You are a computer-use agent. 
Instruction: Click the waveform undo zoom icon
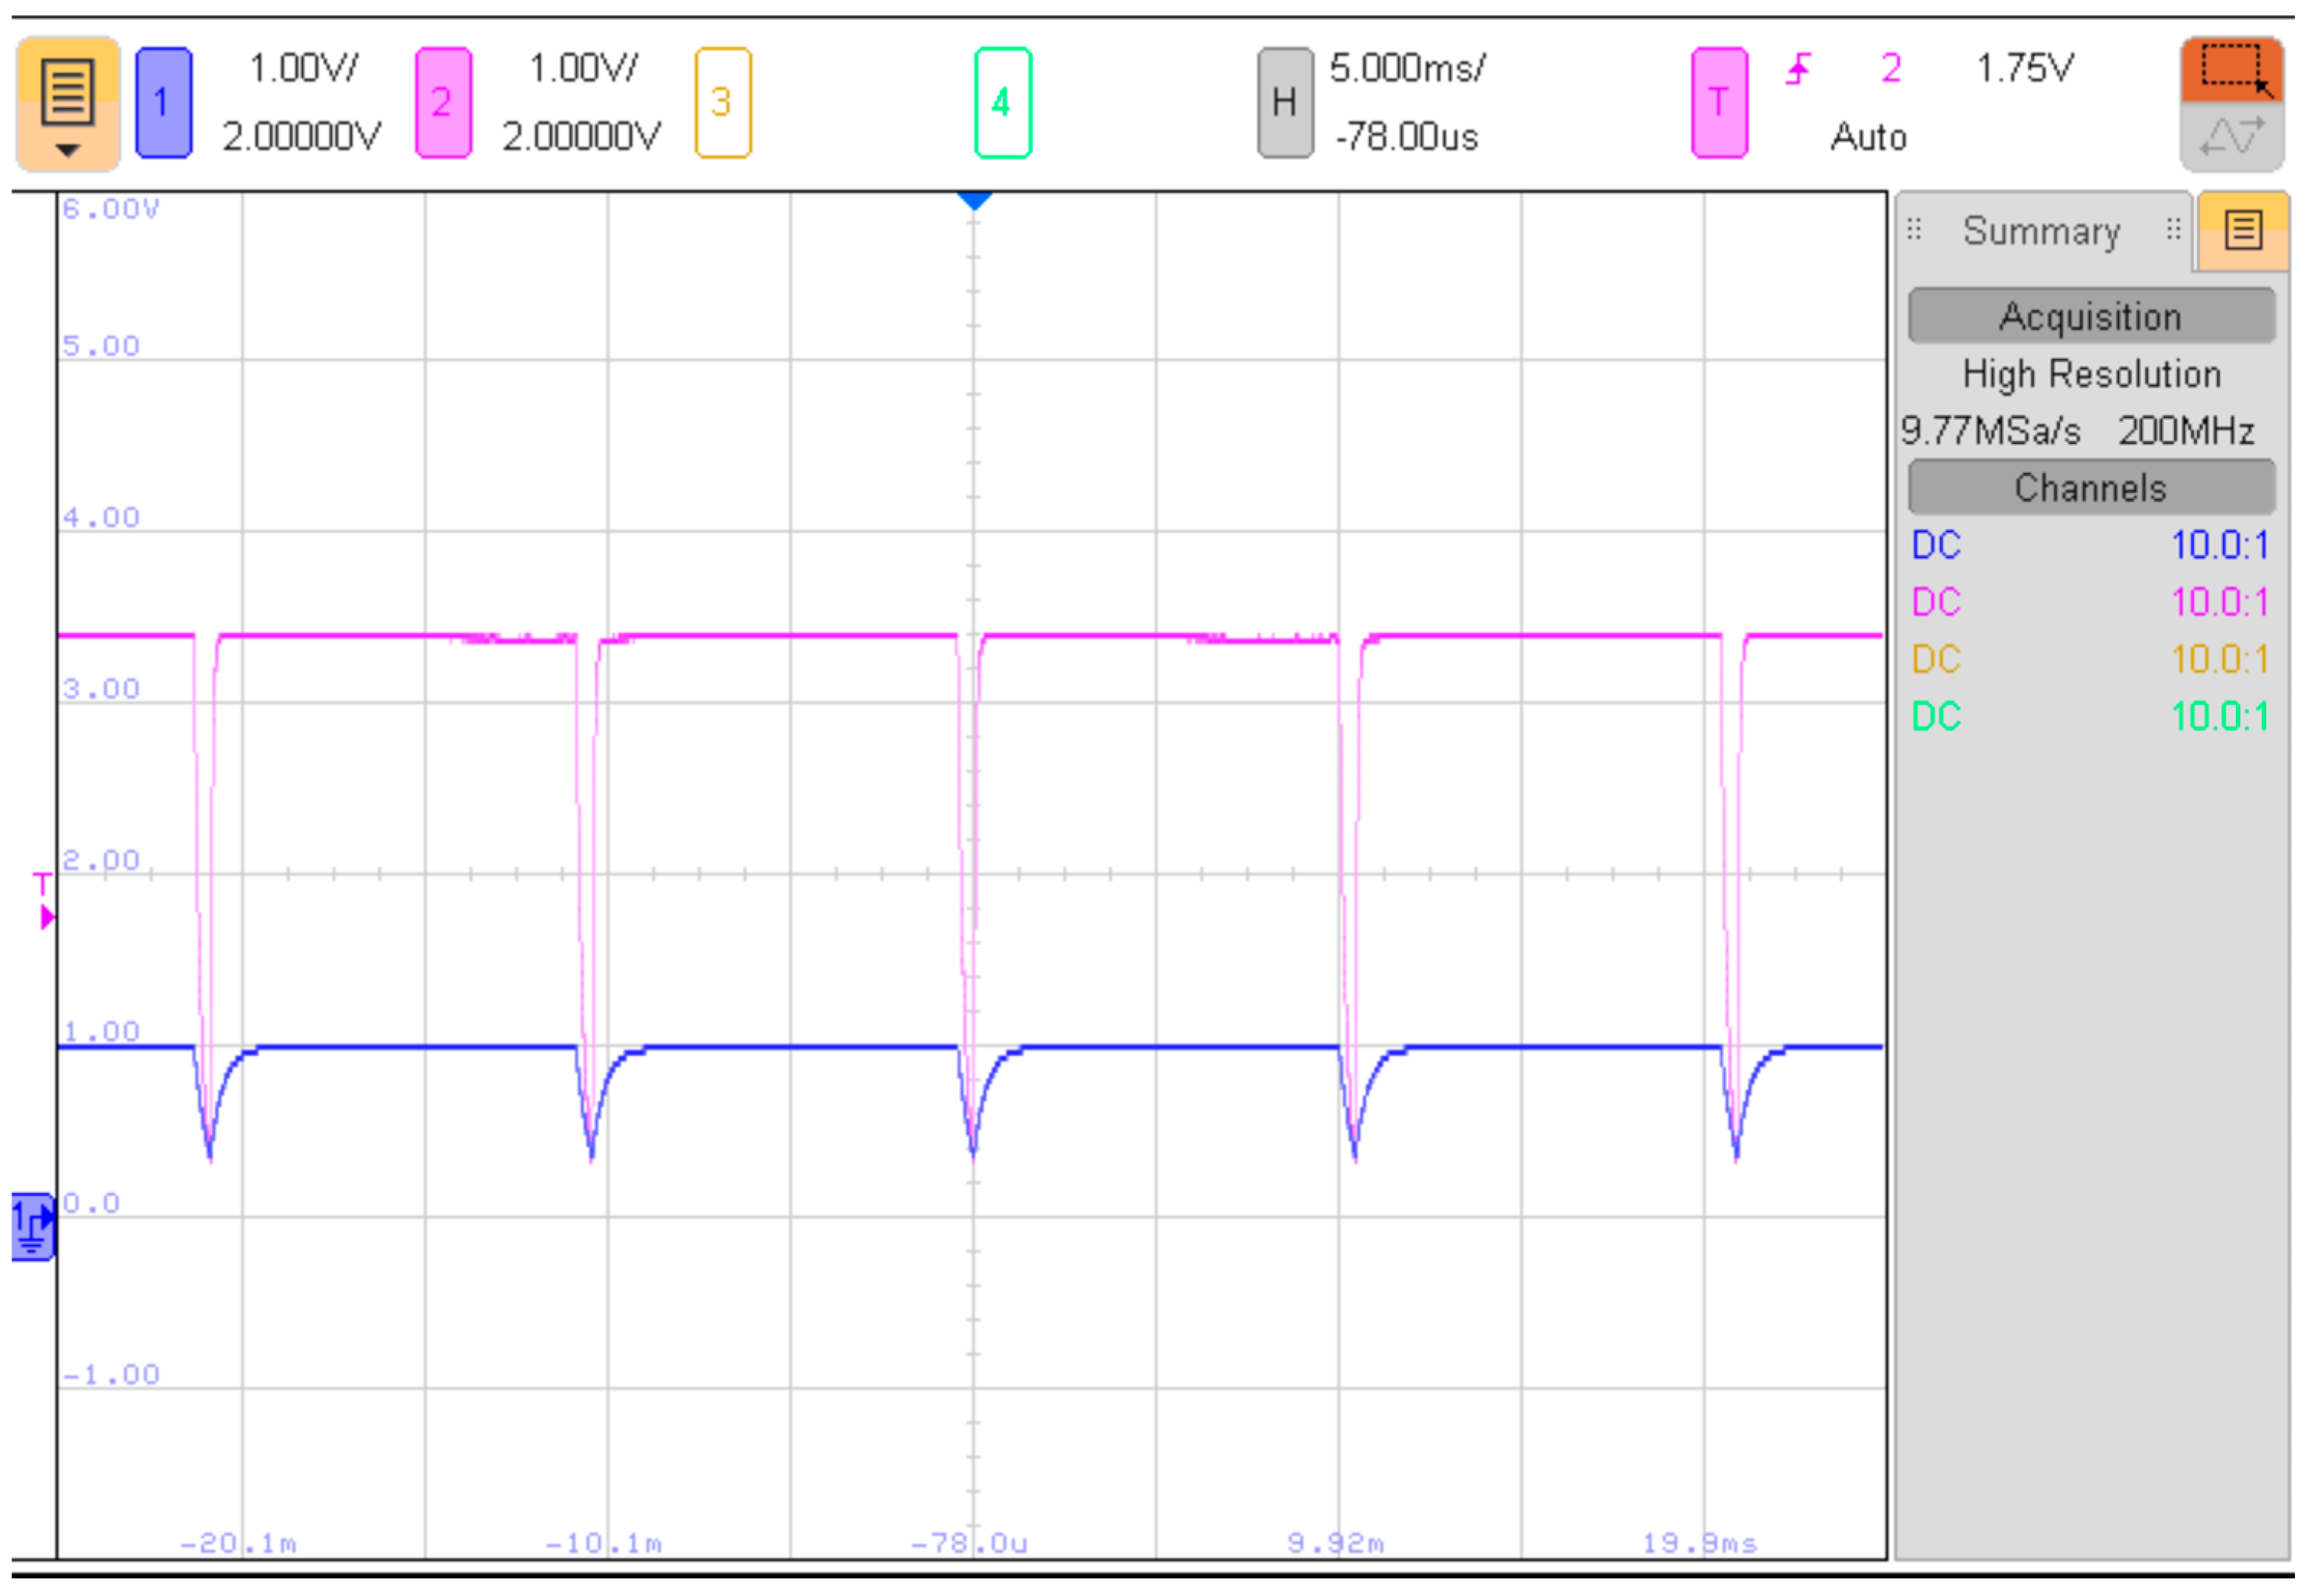pyautogui.click(x=2232, y=137)
